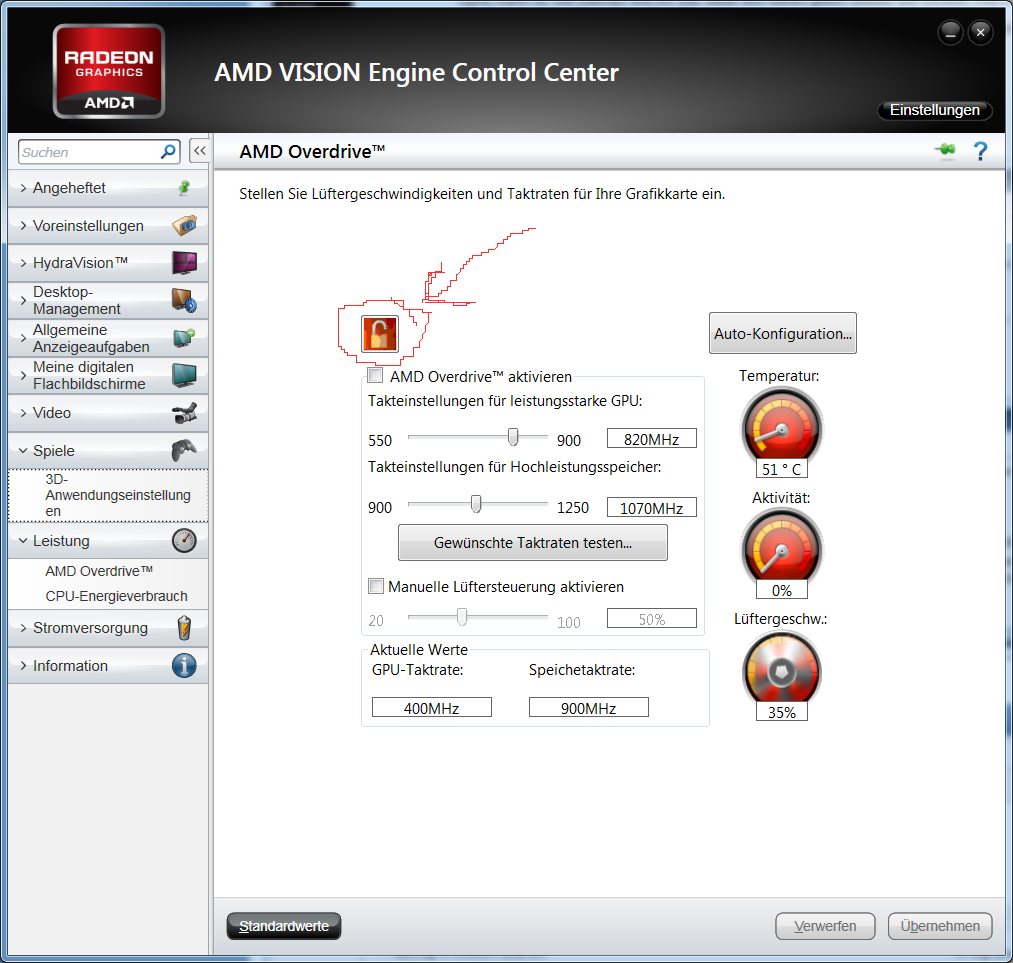
Task: Open 3D-Anwendungseinstellungen page
Action: 108,495
